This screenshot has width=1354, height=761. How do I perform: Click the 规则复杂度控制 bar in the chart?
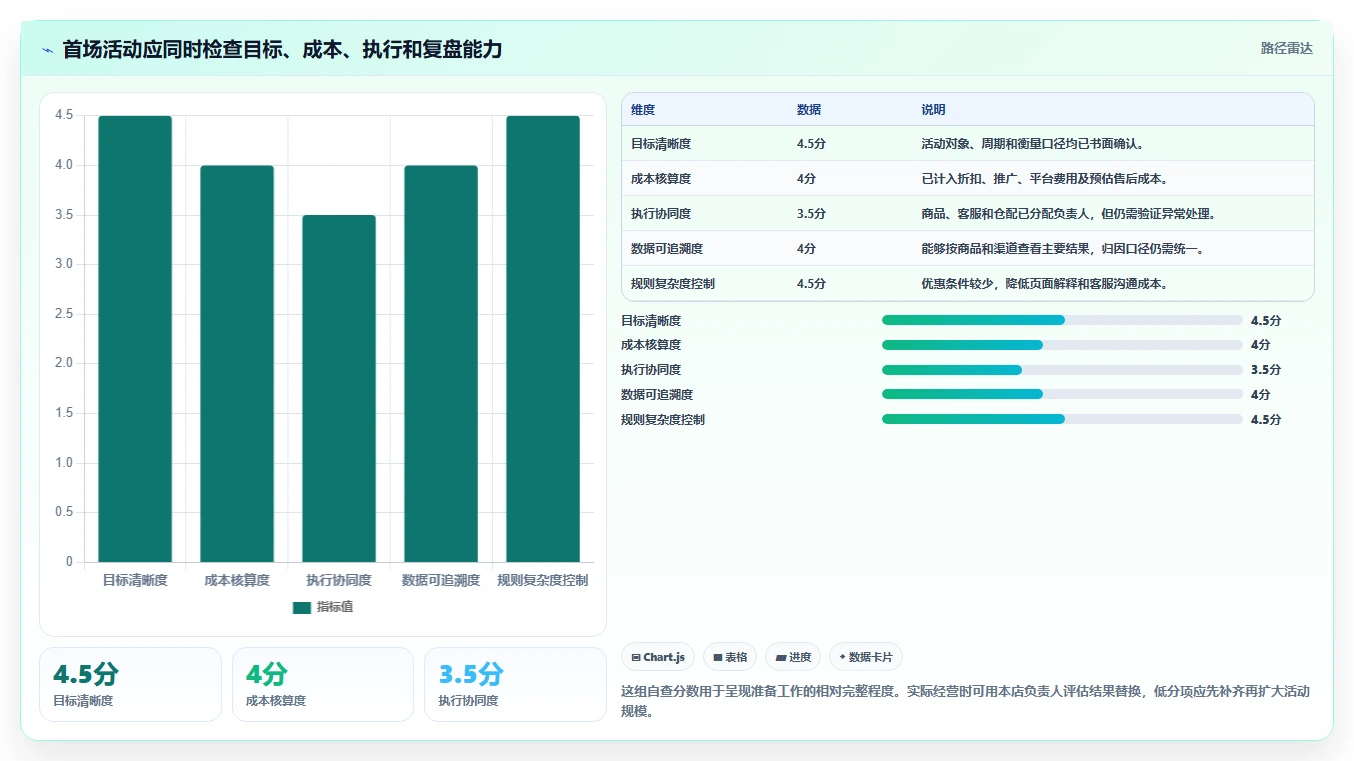543,339
